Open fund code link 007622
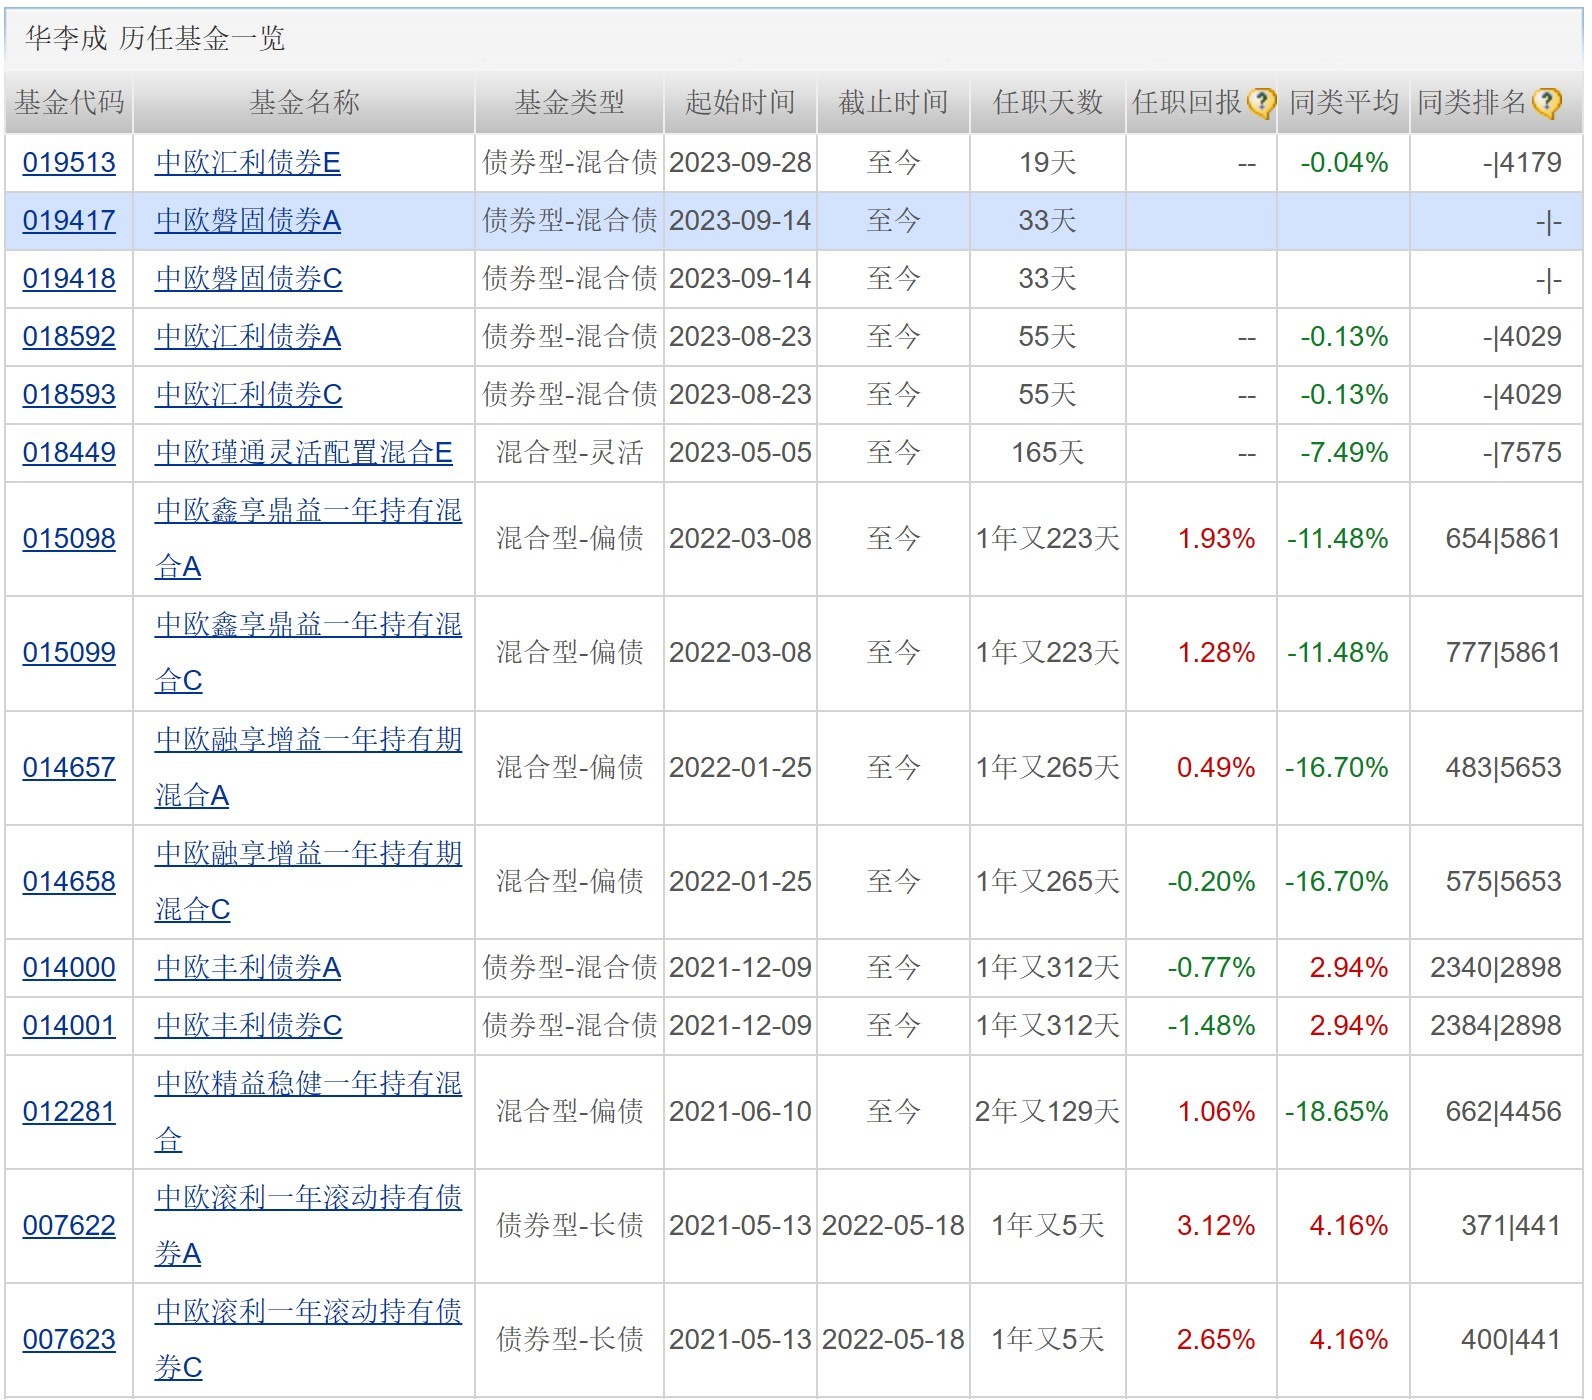 [x=69, y=1226]
